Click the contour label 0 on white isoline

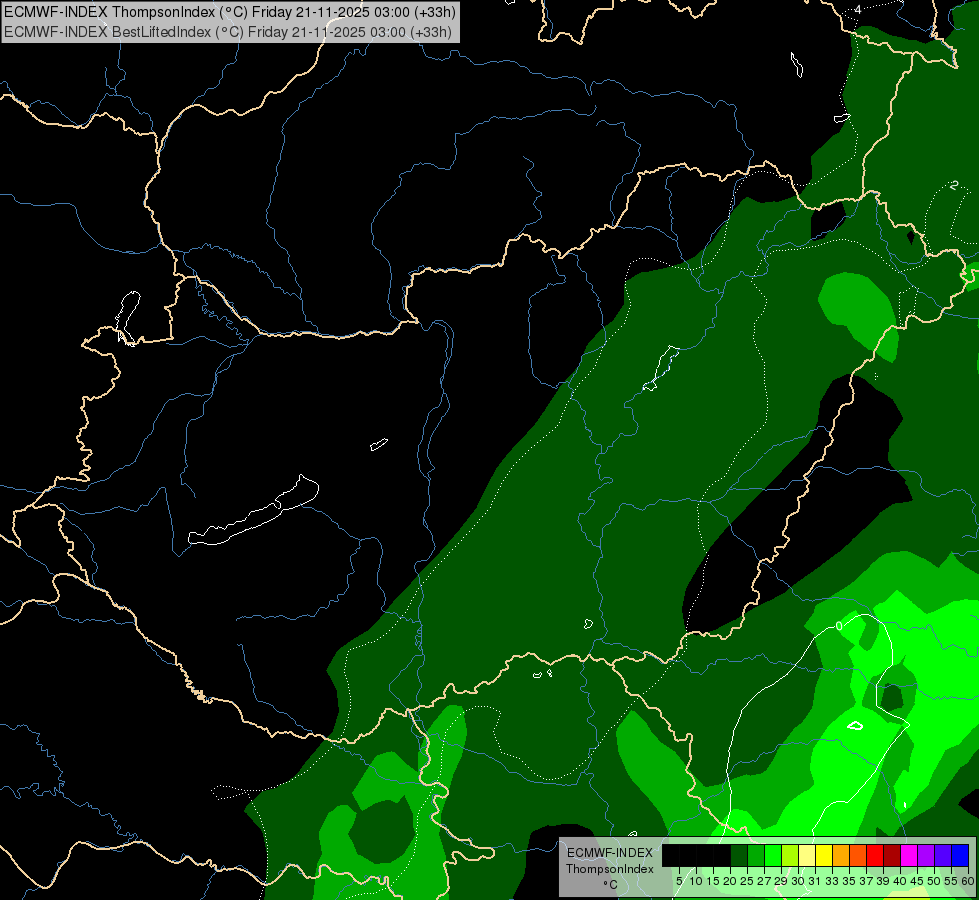coord(839,626)
